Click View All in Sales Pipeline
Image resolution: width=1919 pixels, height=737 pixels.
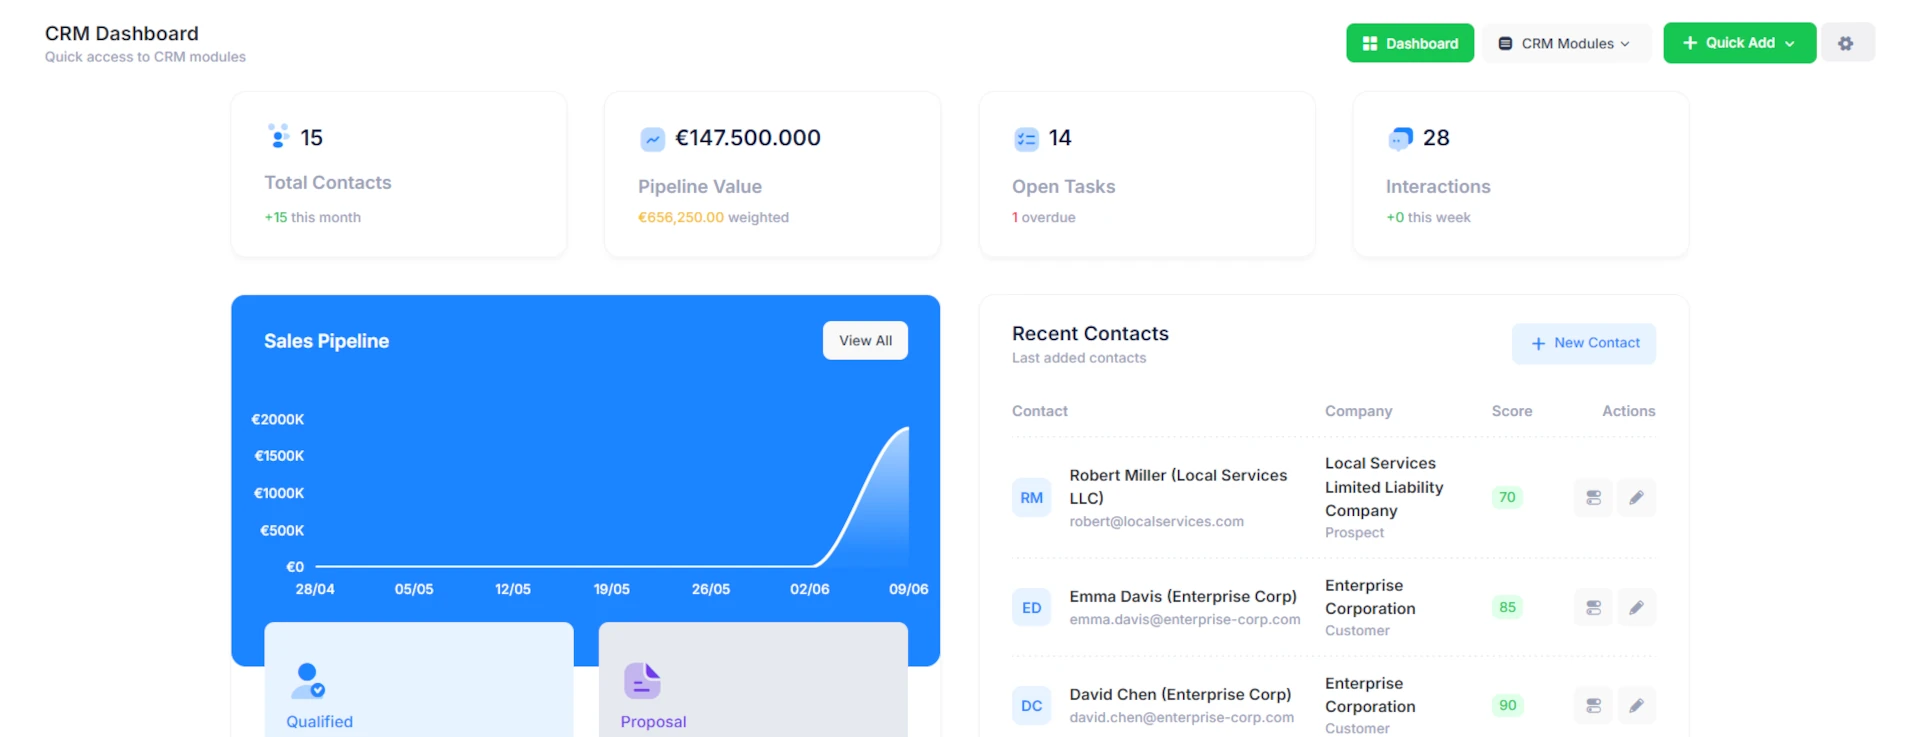coord(865,340)
